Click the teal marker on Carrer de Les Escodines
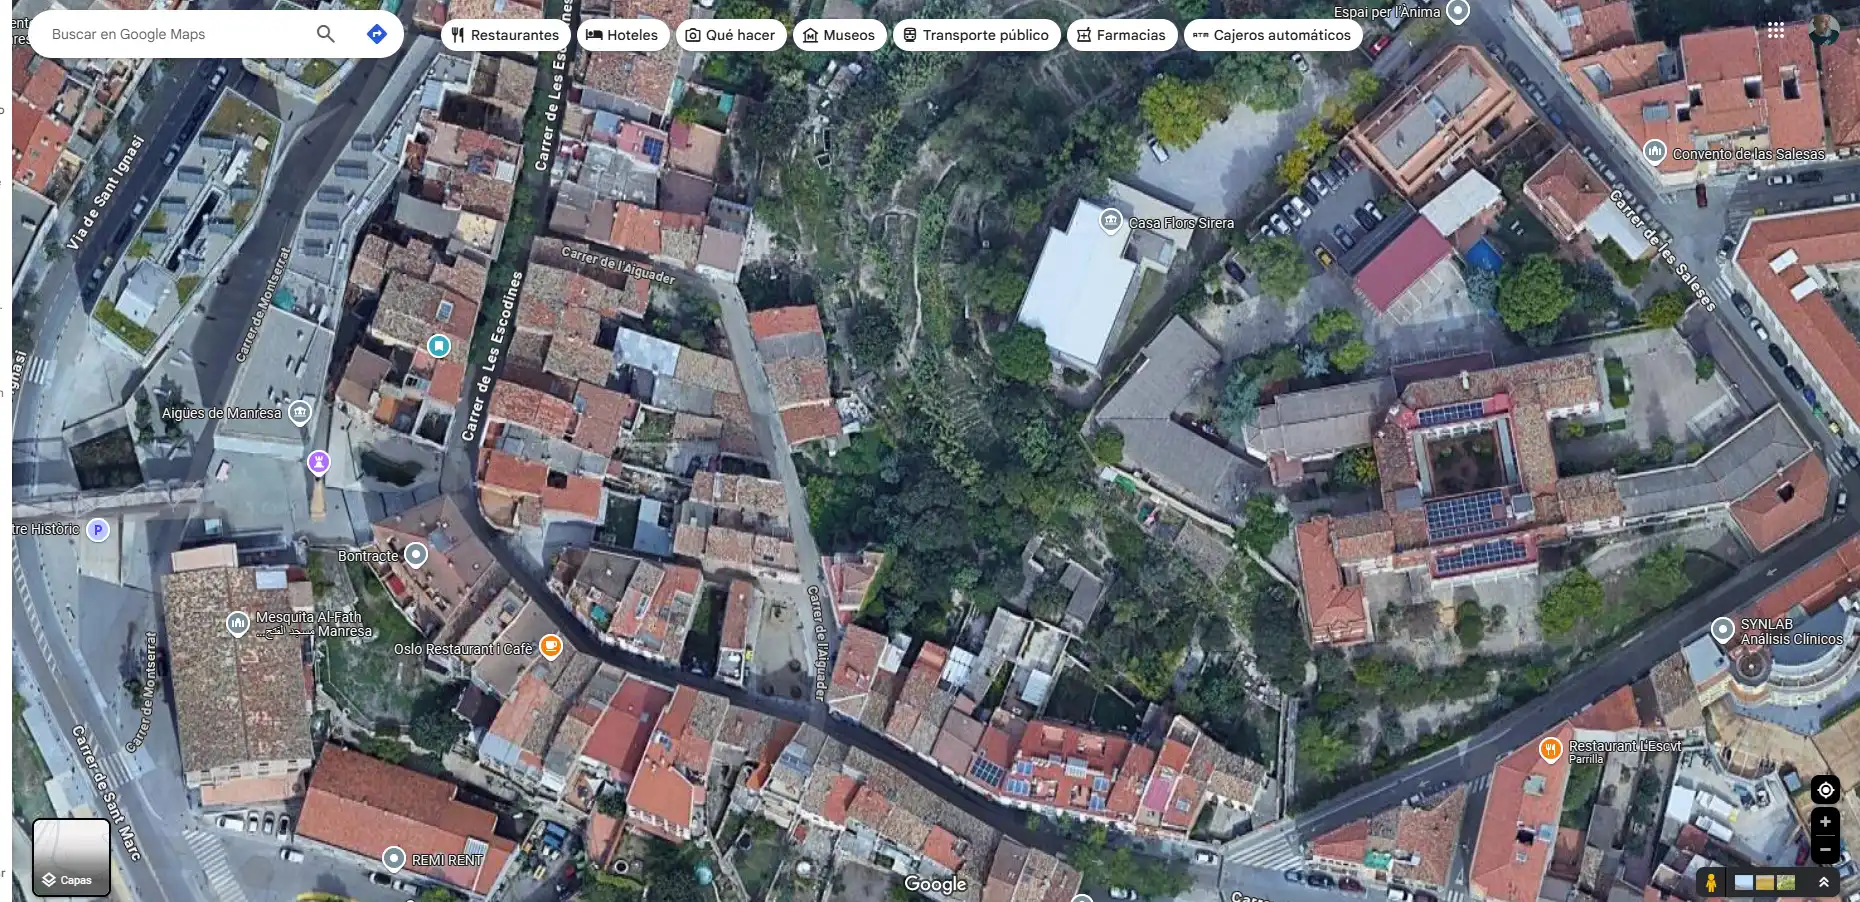This screenshot has width=1860, height=902. click(x=438, y=346)
